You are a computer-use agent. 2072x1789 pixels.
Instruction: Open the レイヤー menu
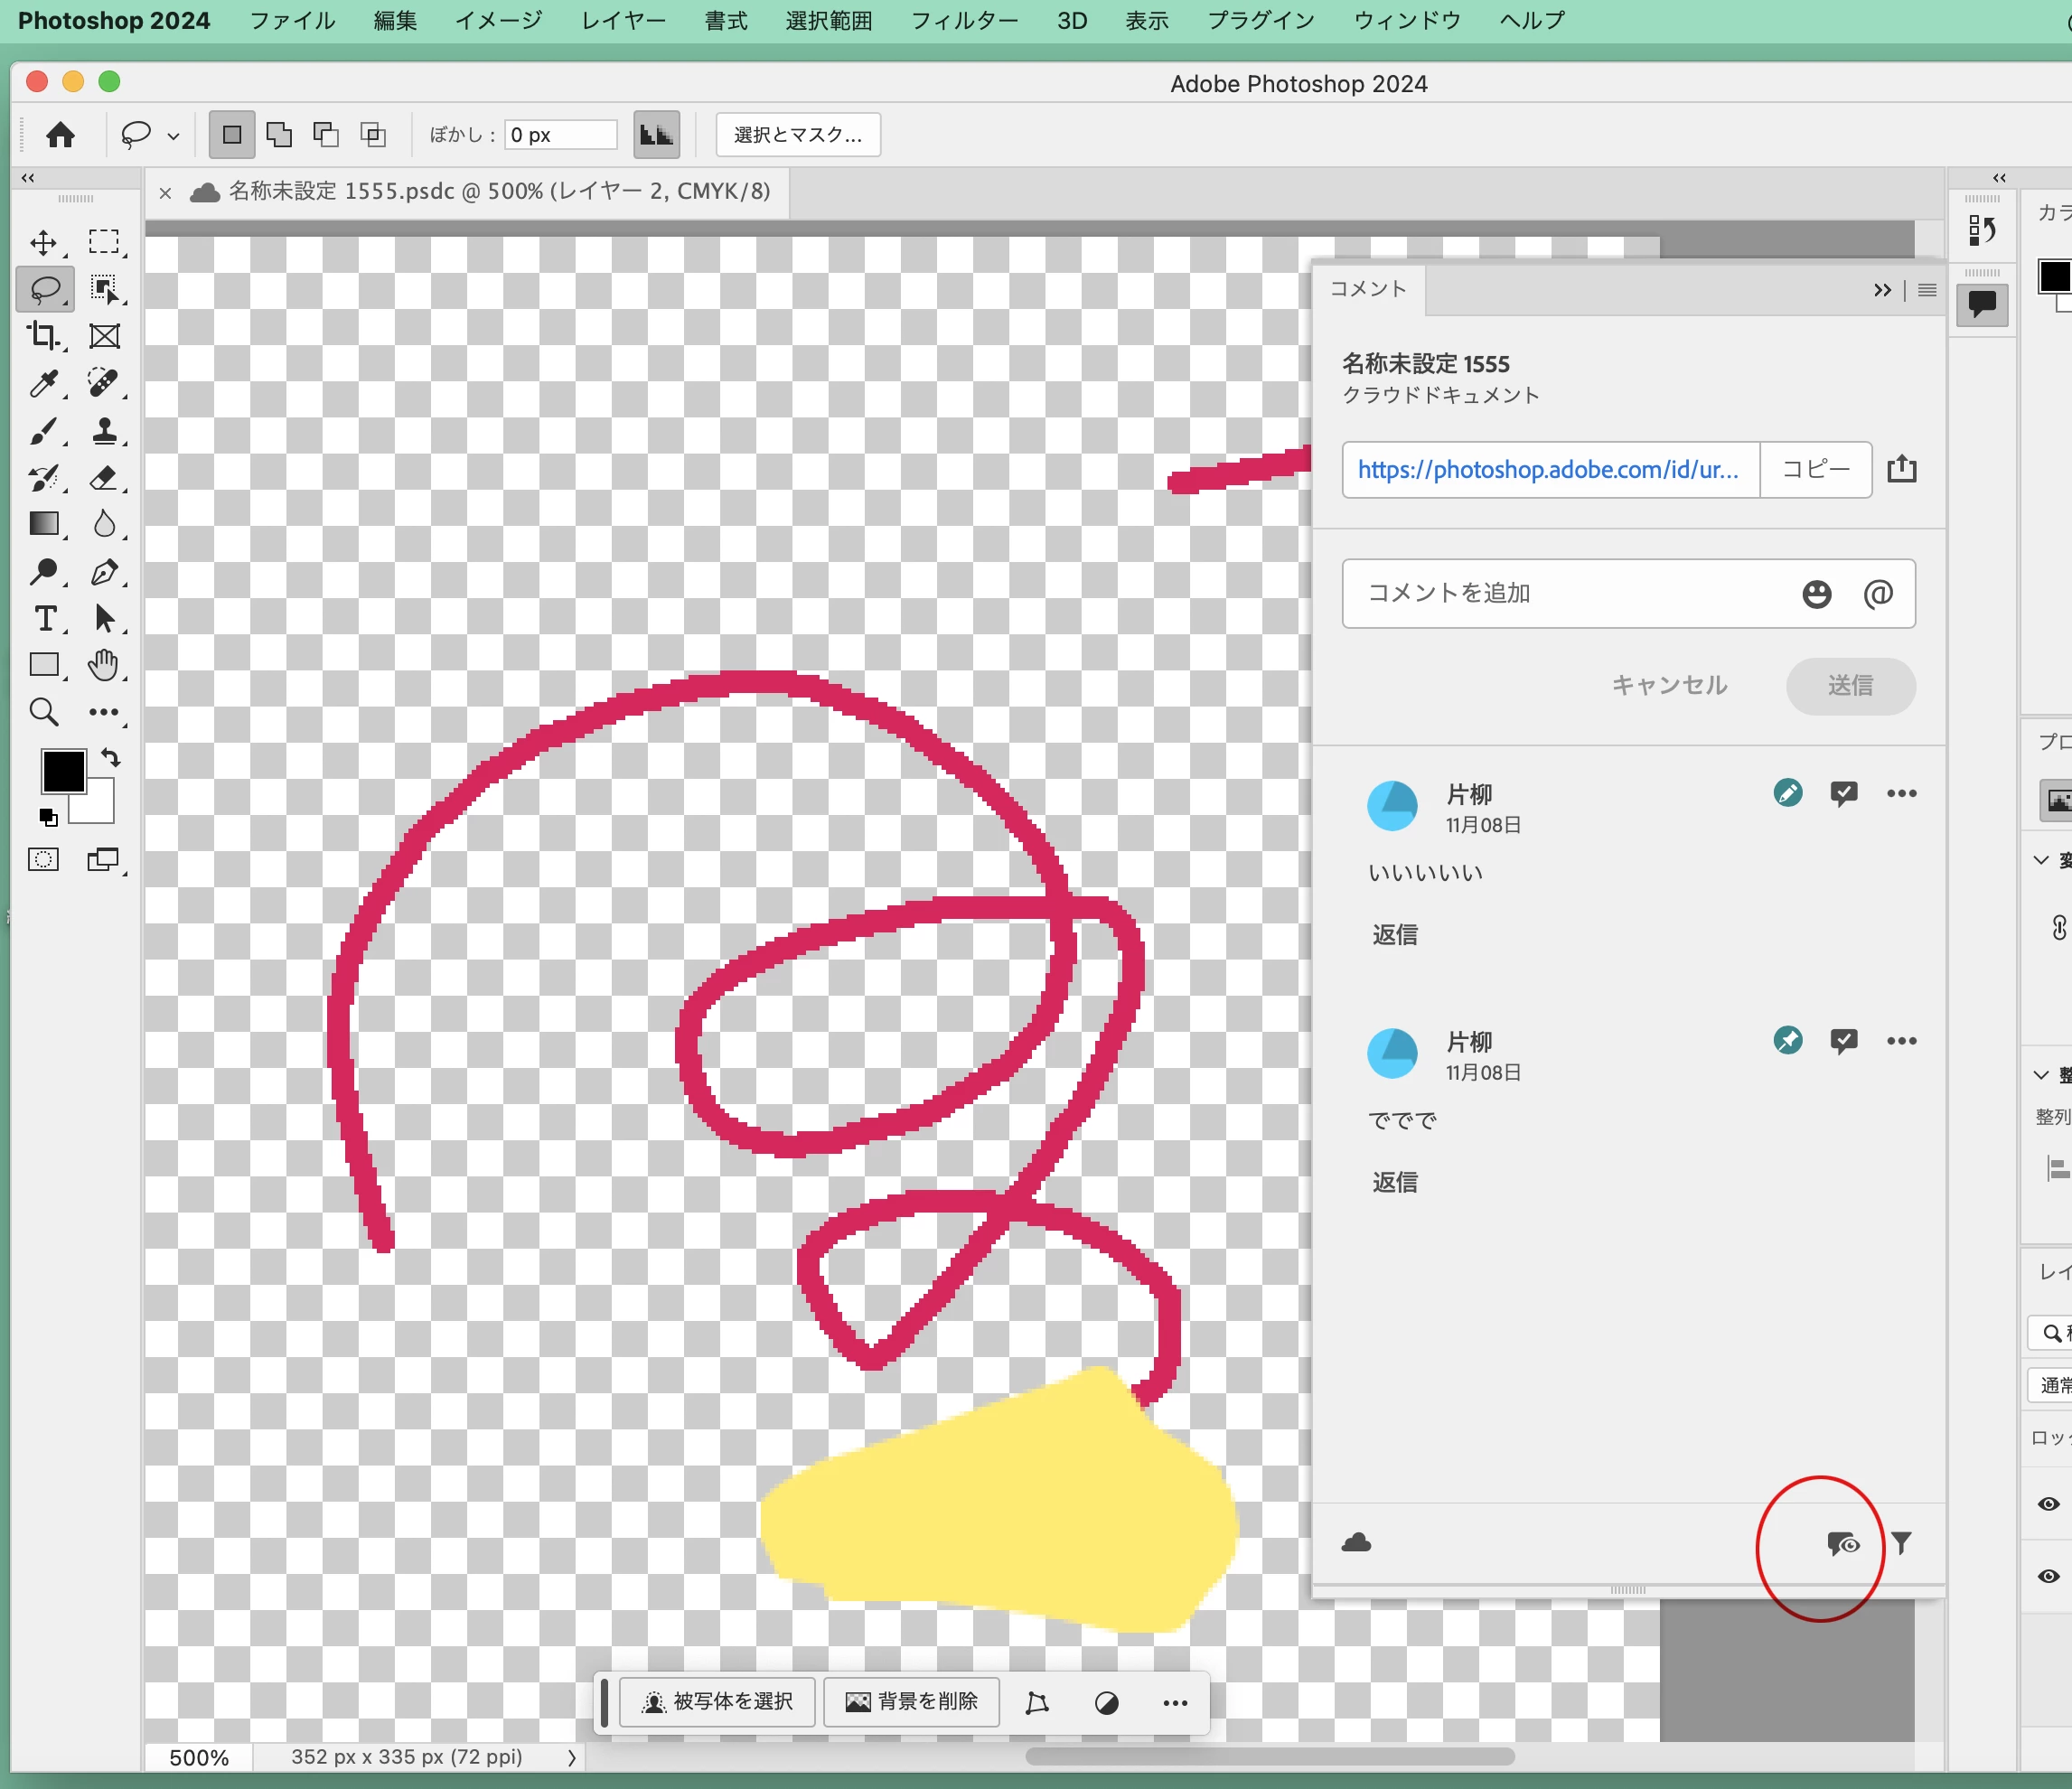tap(623, 21)
